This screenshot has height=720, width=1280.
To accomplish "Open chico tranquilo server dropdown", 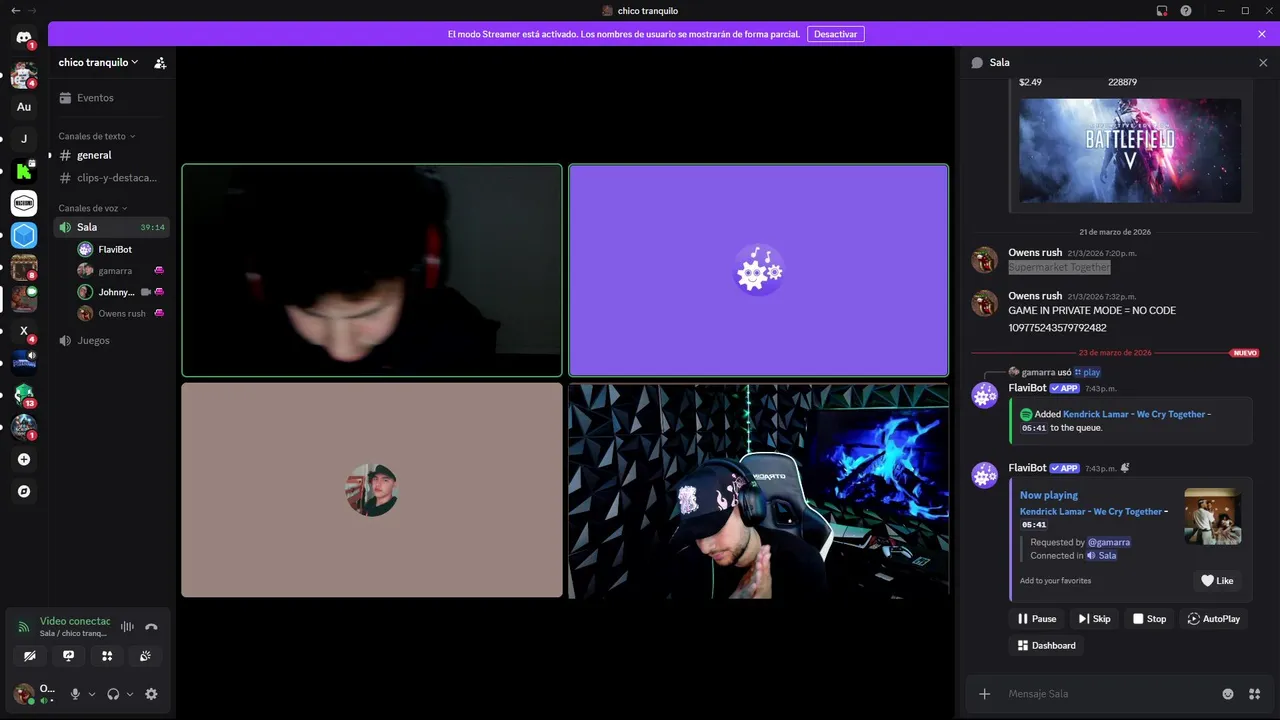I will [x=99, y=62].
